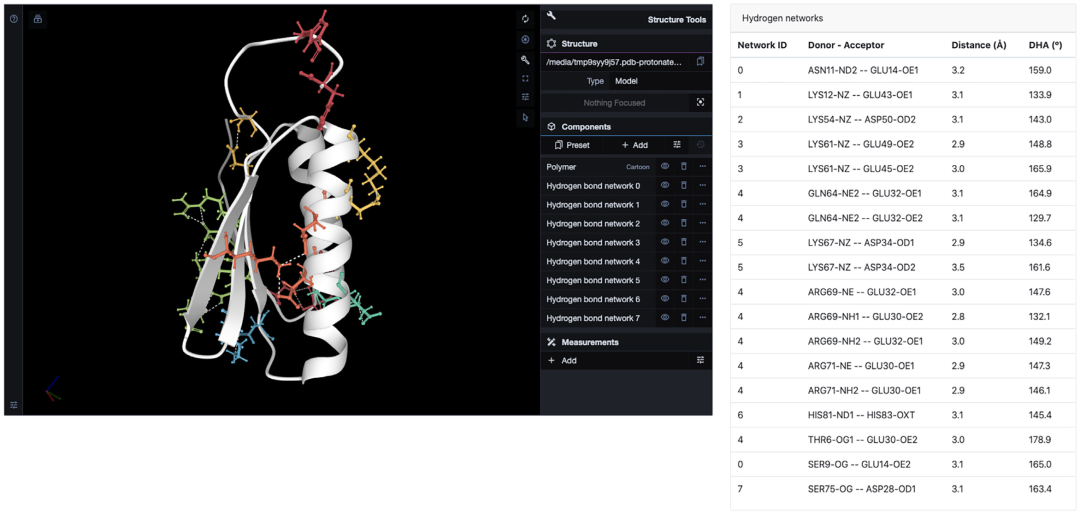
Task: Hide Hydrogen bond network 7 via eye icon
Action: (x=665, y=318)
